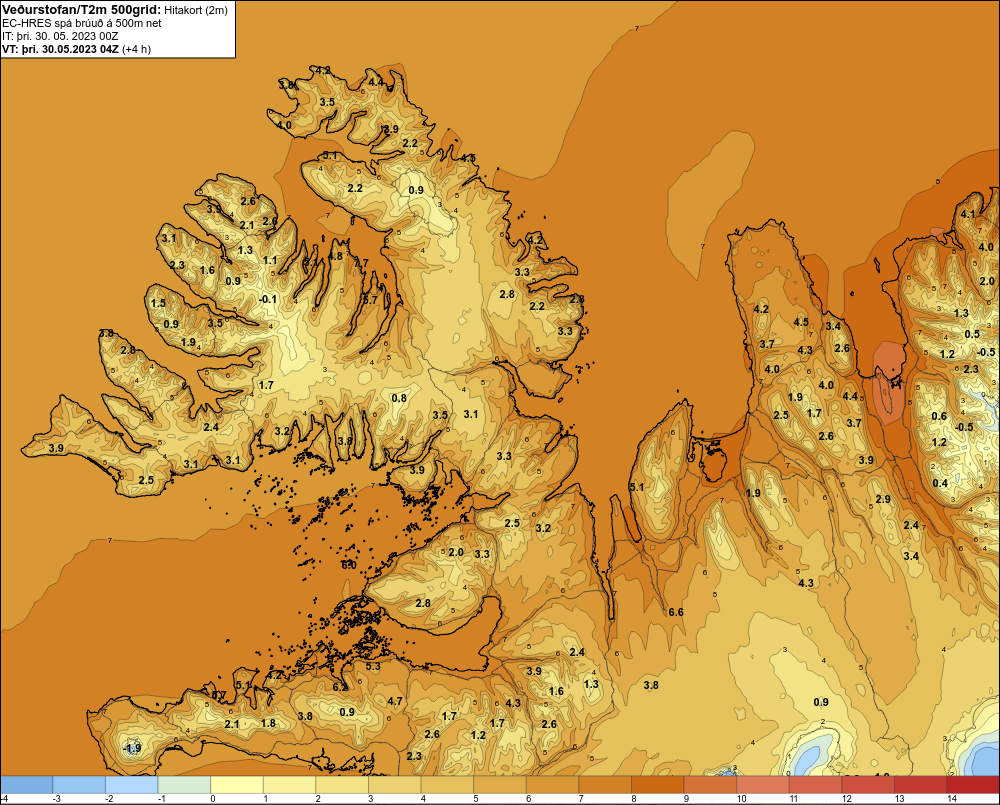This screenshot has height=805, width=1000.
Task: Select the 11 to 12 legend swatch
Action: click(815, 785)
